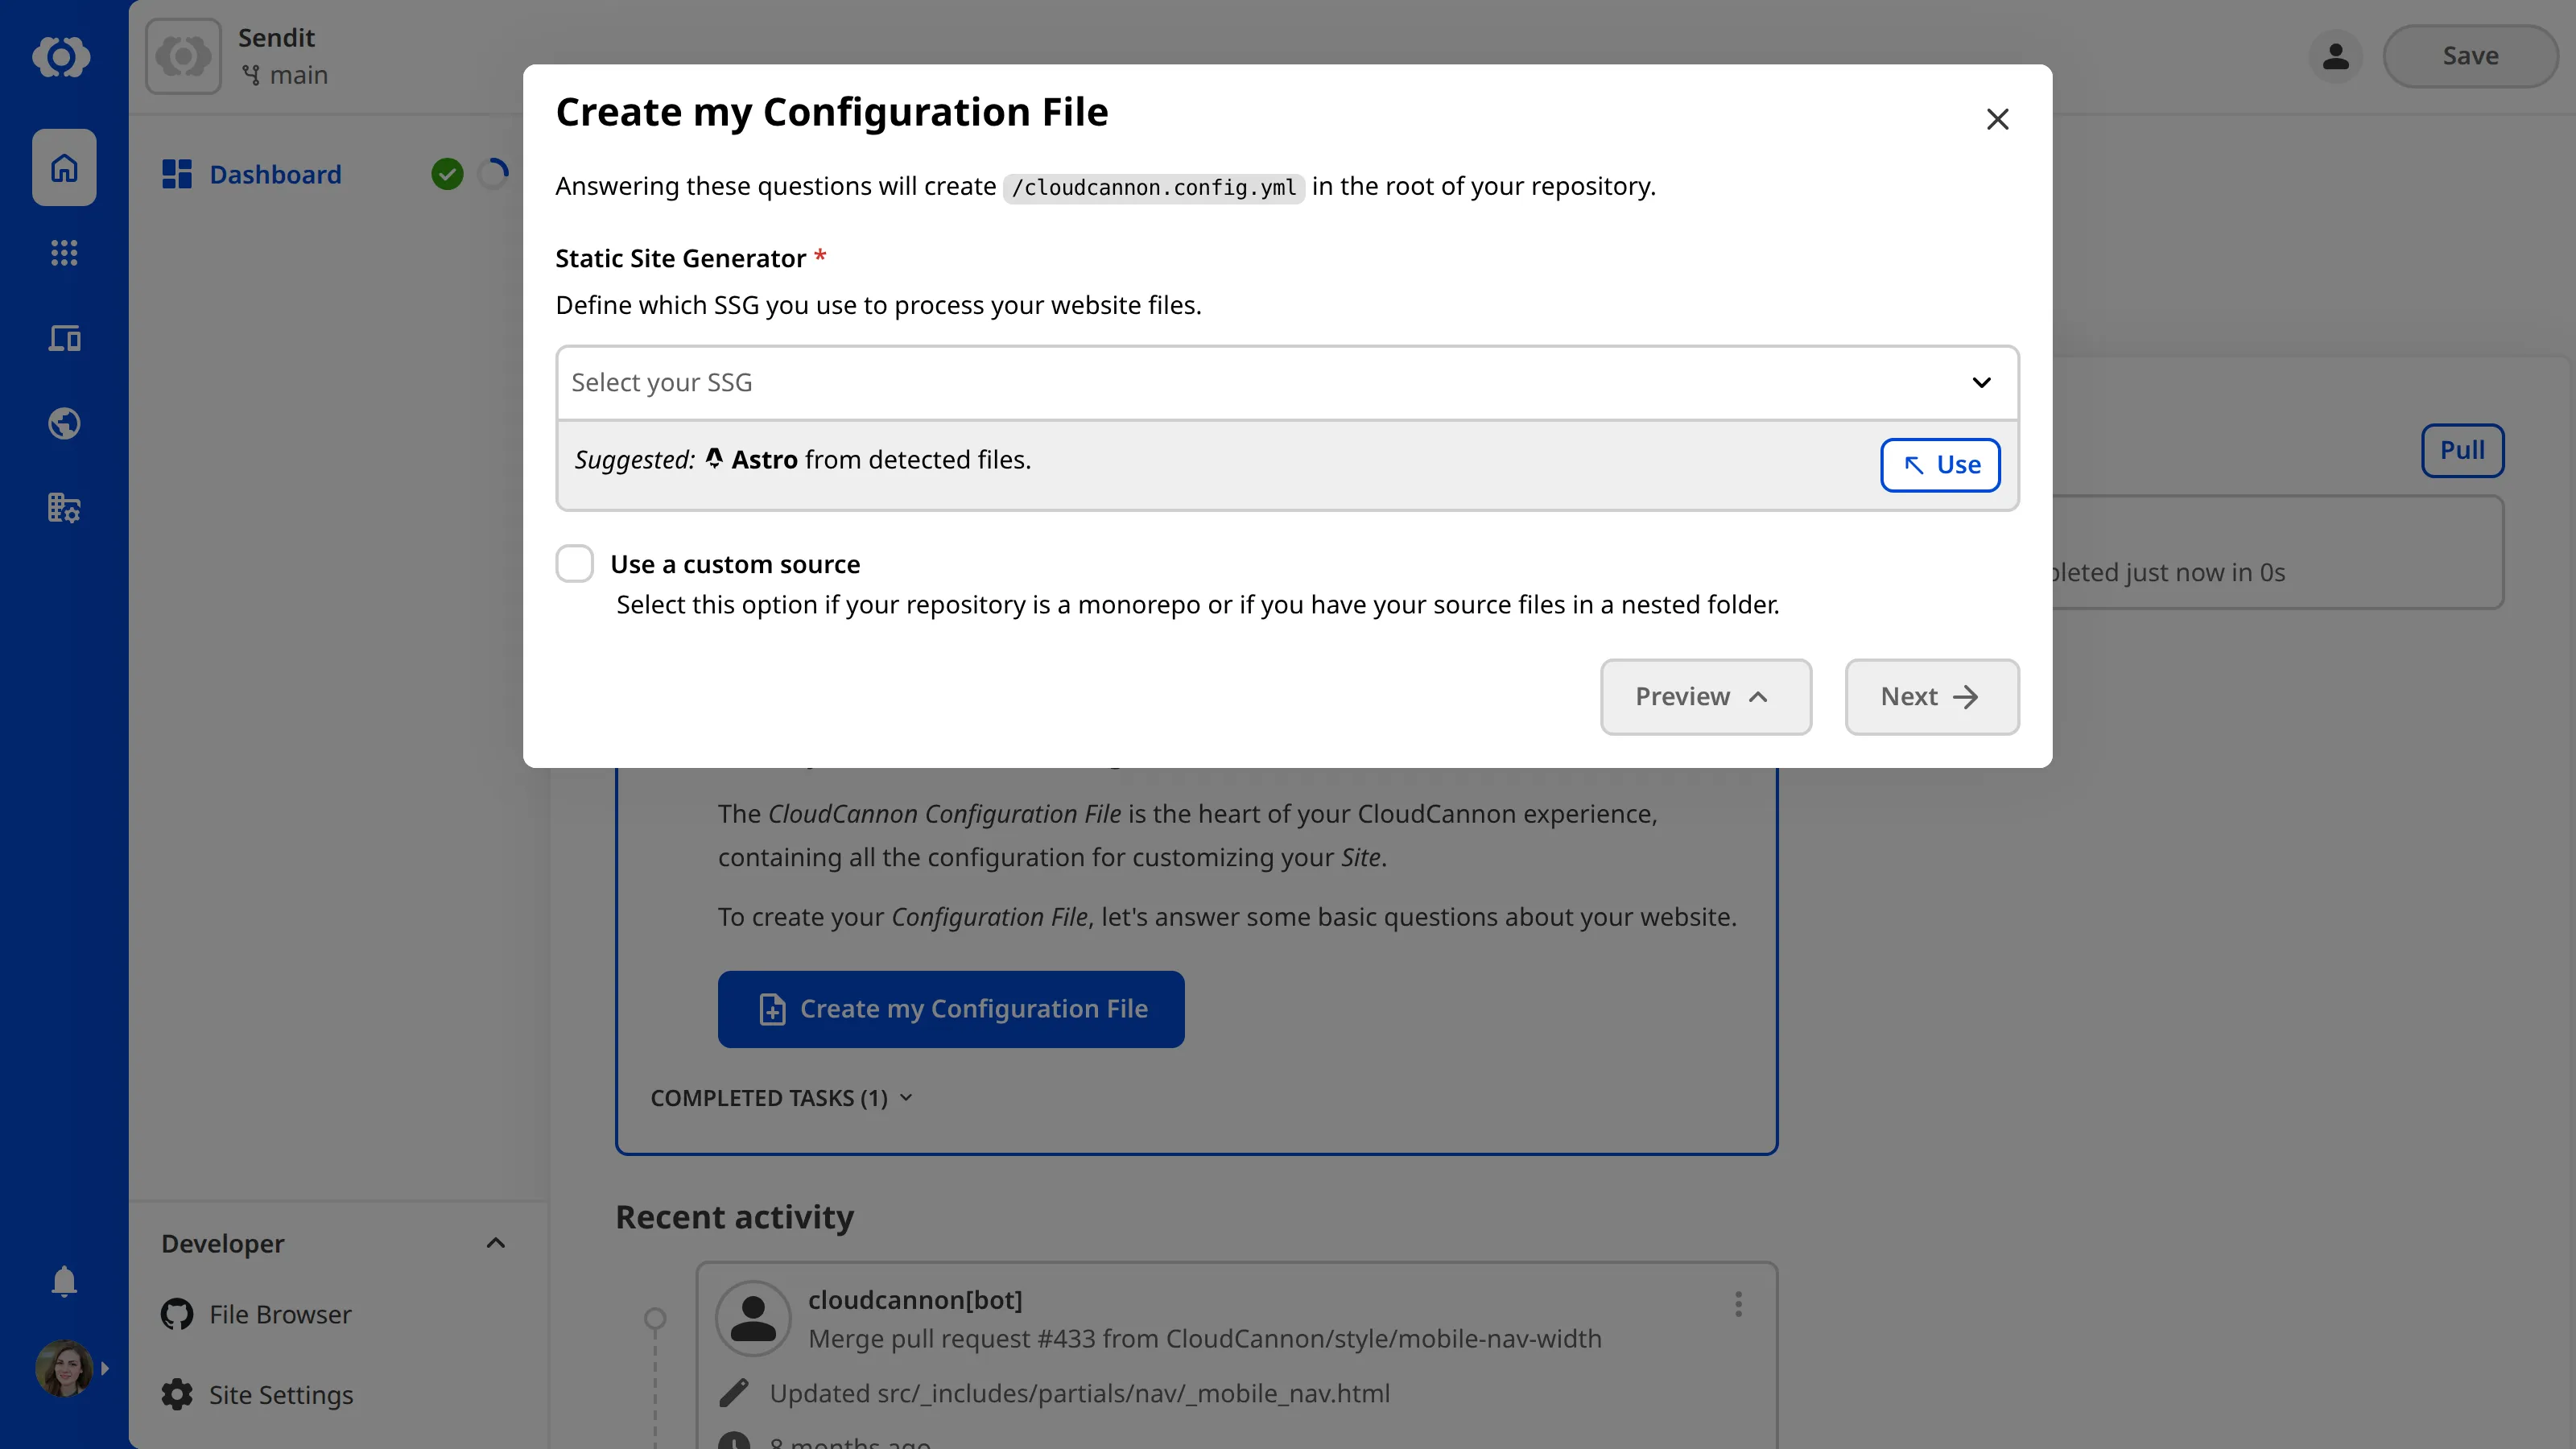Collapse the Developer section
Image resolution: width=2576 pixels, height=1449 pixels.
click(x=495, y=1242)
